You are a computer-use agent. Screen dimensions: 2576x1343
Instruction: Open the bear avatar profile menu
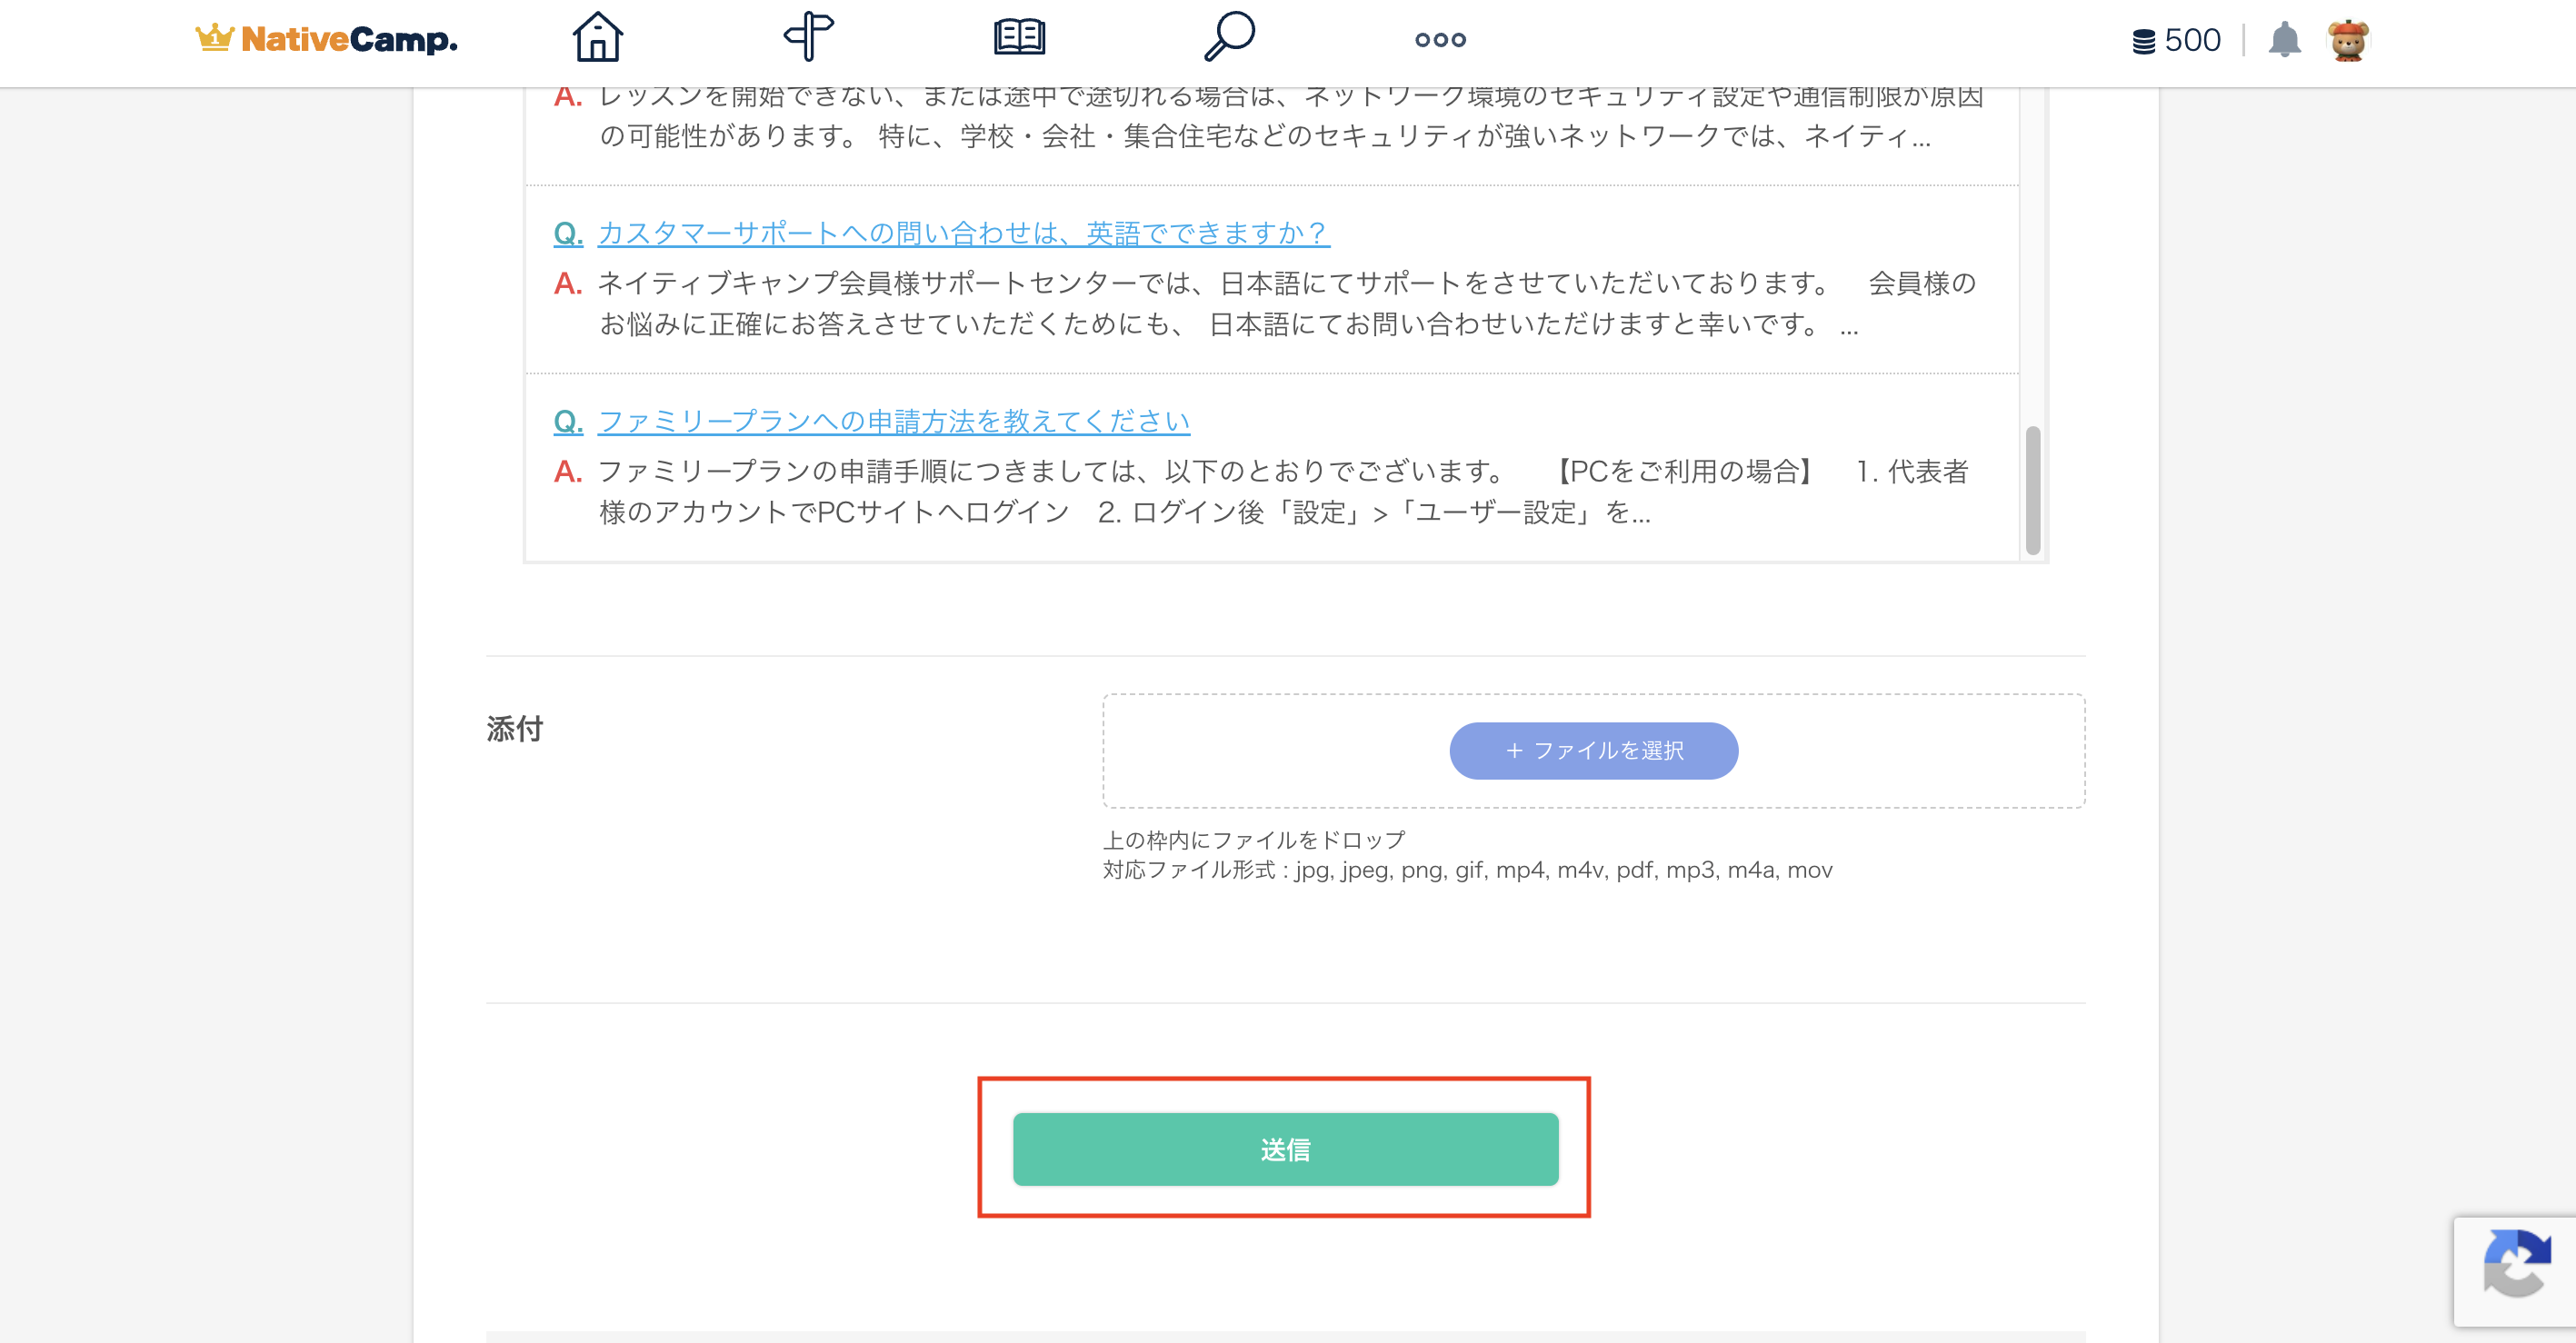pos(2347,40)
